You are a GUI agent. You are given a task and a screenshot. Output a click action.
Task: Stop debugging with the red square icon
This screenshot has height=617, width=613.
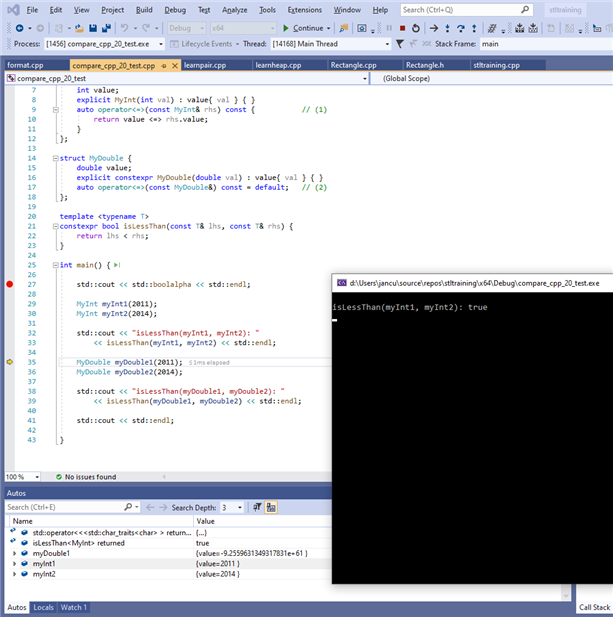402,28
